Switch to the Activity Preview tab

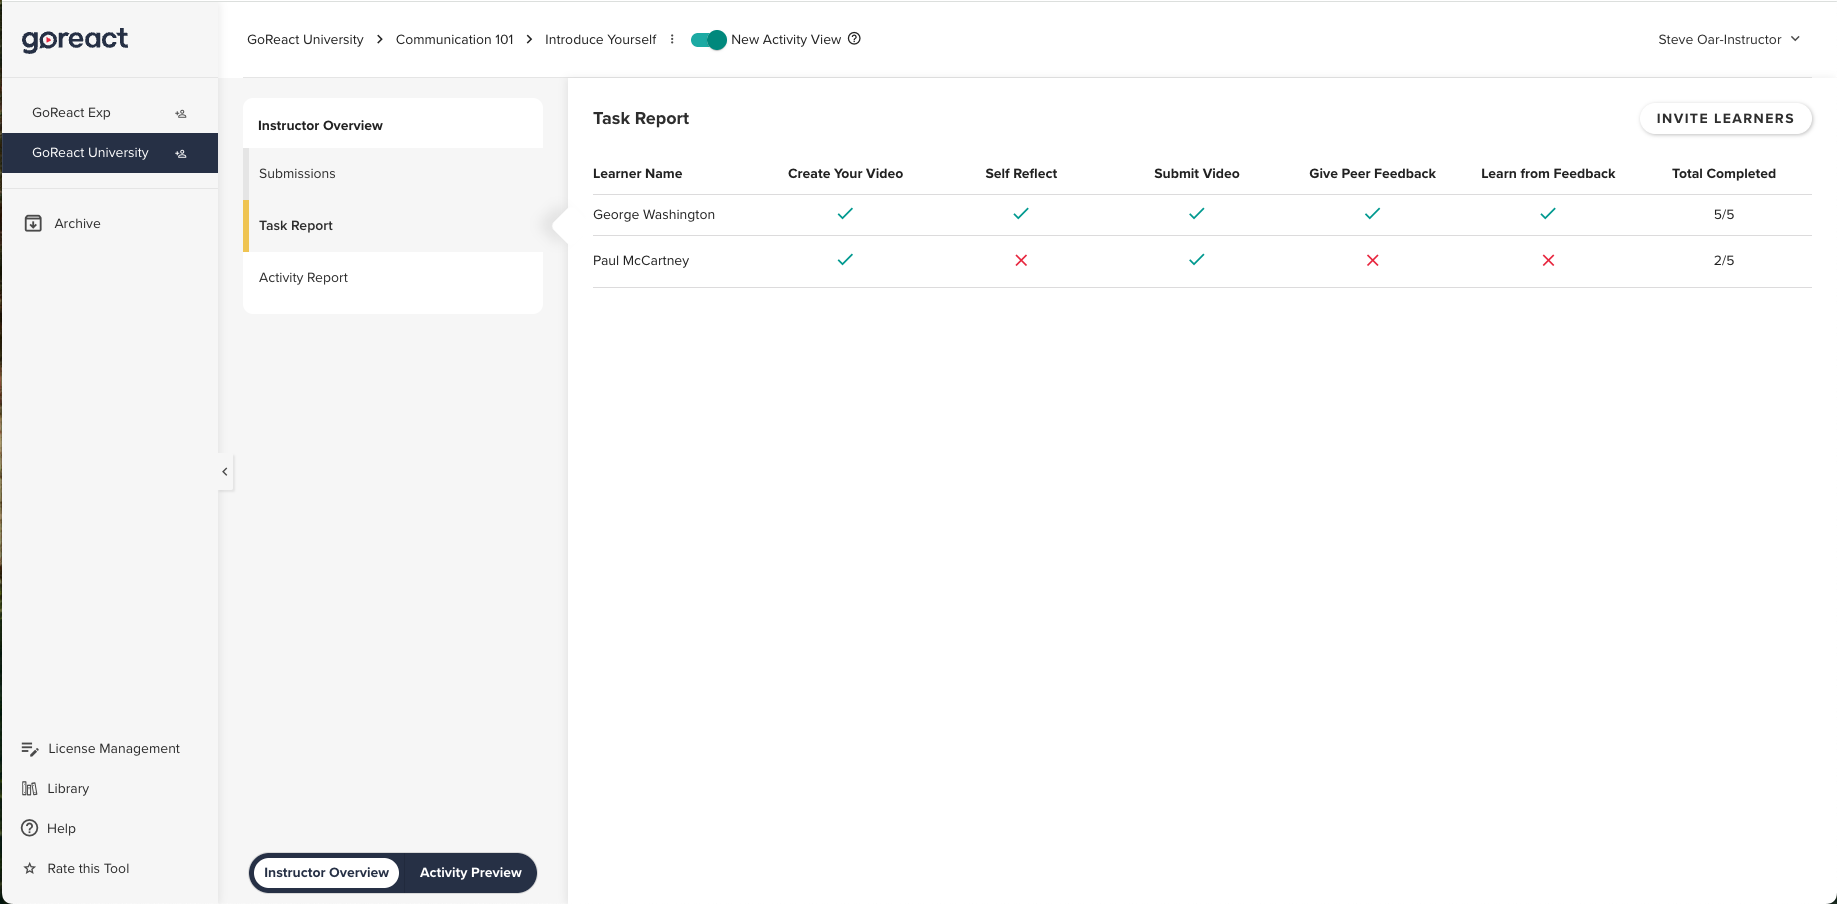(x=470, y=872)
